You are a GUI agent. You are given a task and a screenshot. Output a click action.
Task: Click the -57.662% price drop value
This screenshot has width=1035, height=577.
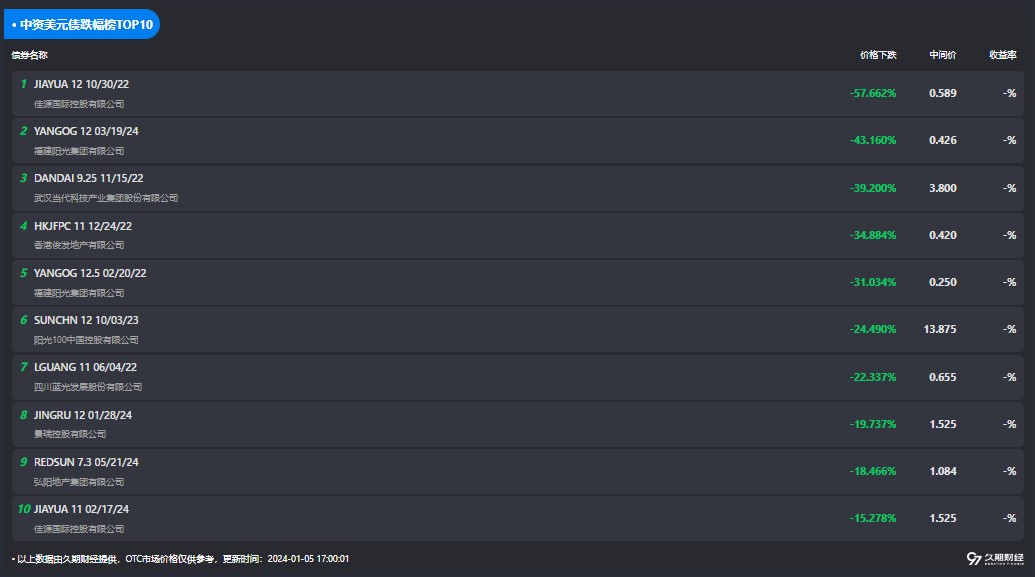[x=873, y=93]
